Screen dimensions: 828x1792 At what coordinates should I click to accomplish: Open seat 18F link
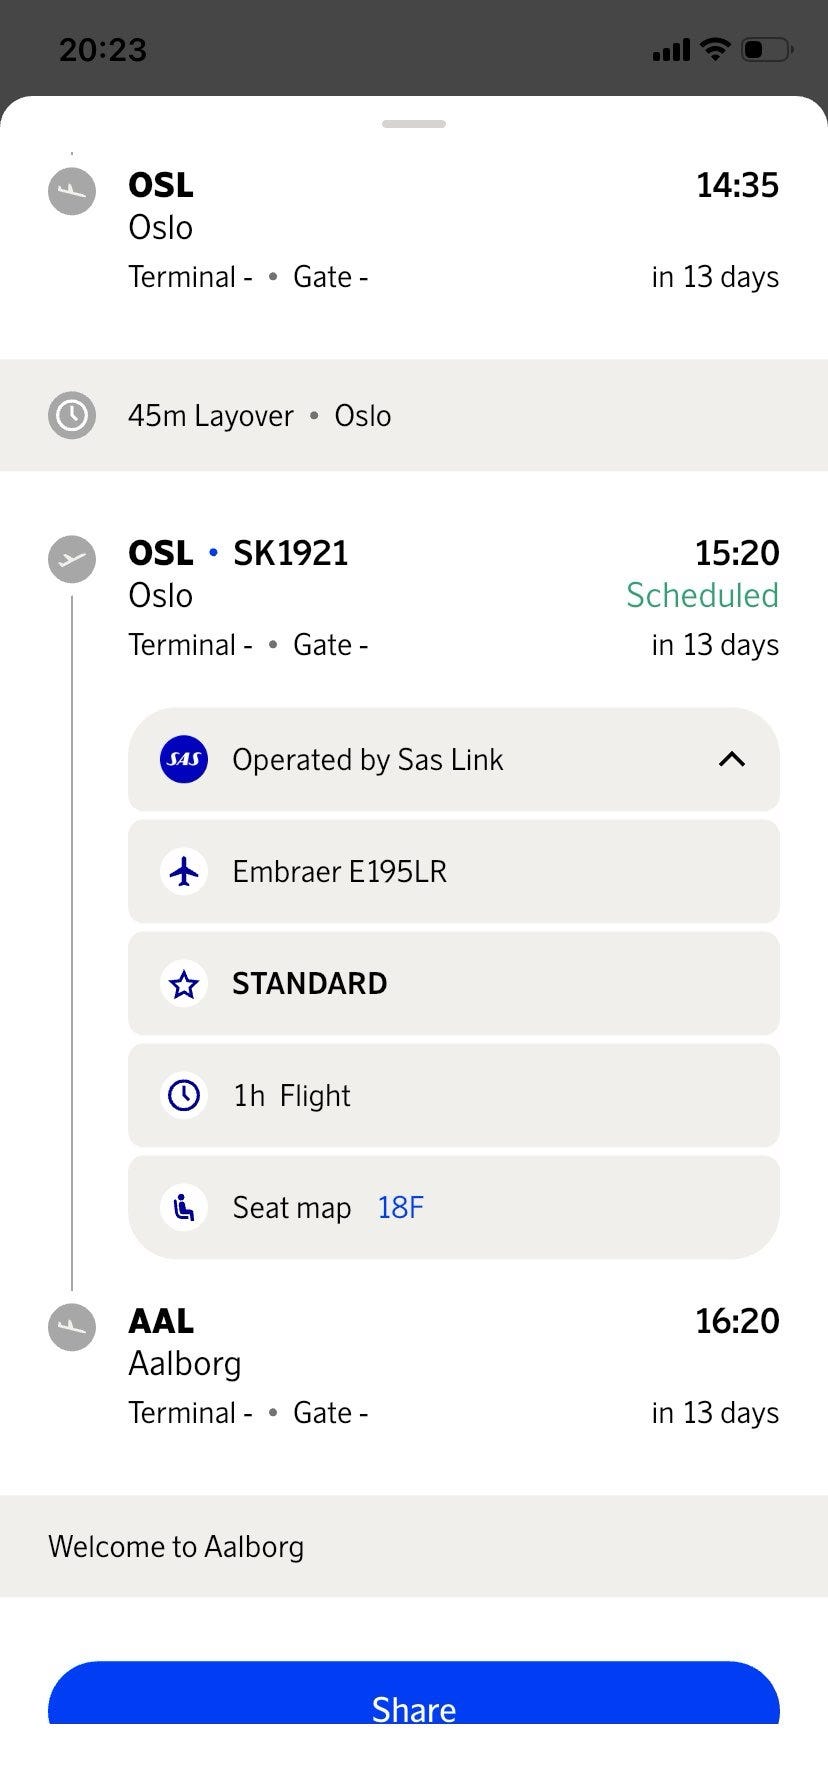pos(401,1208)
